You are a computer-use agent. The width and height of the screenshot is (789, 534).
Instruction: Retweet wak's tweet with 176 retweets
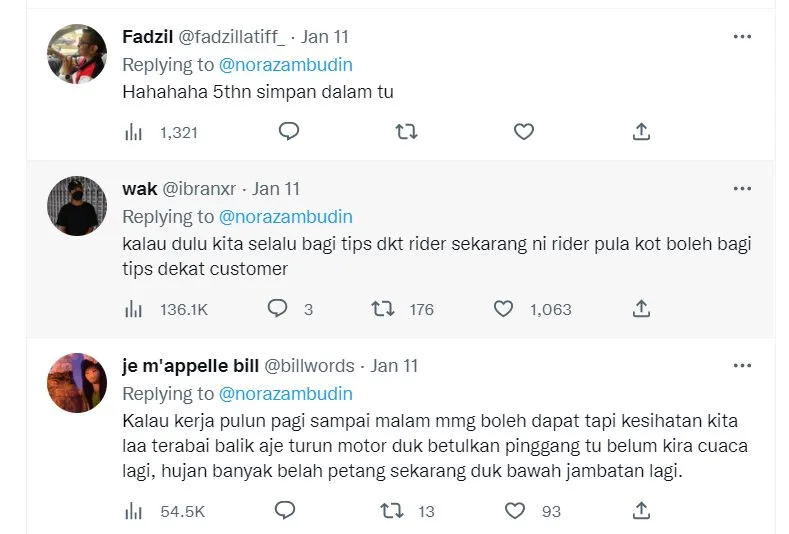[x=383, y=309]
